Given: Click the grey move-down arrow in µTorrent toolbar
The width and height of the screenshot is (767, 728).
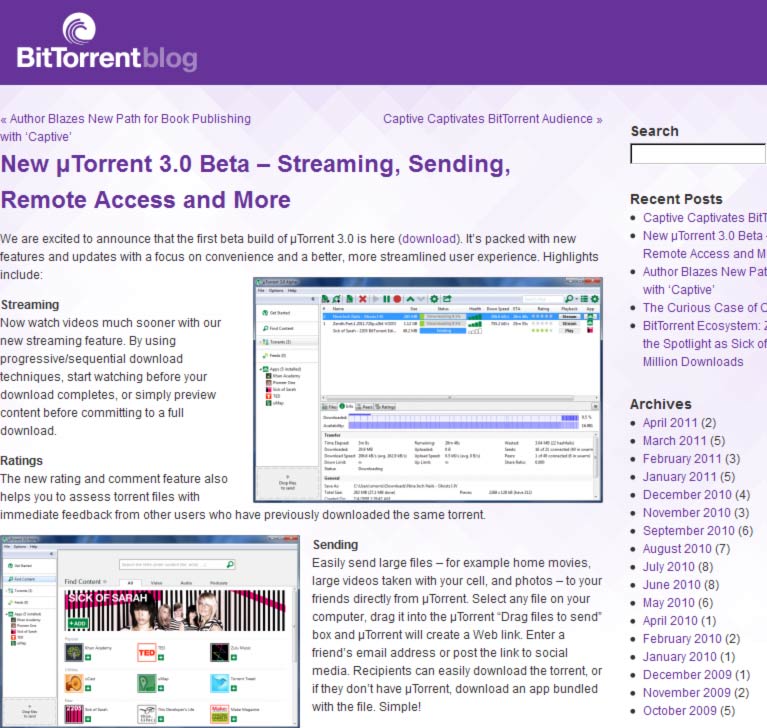Looking at the screenshot, I should click(x=421, y=299).
